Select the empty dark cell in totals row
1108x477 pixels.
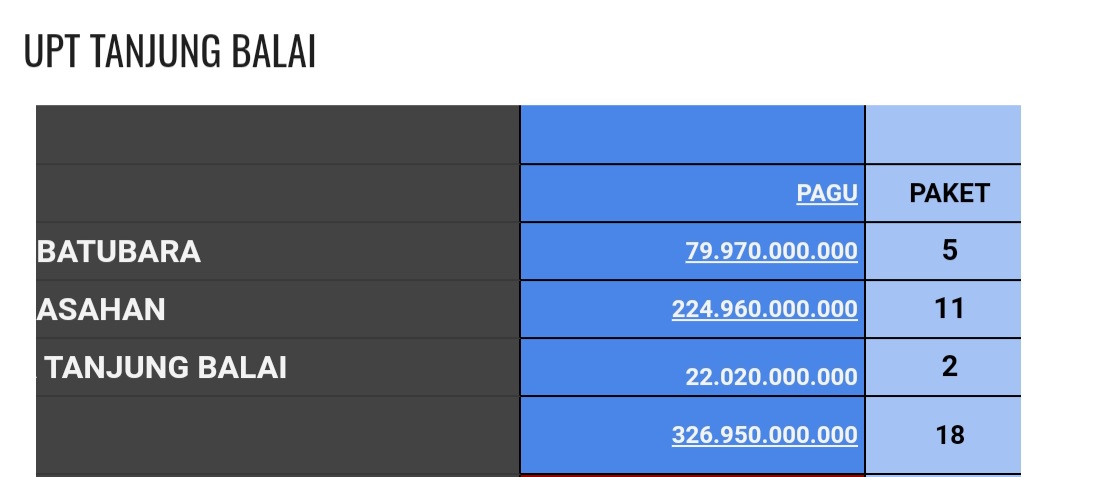click(x=278, y=435)
